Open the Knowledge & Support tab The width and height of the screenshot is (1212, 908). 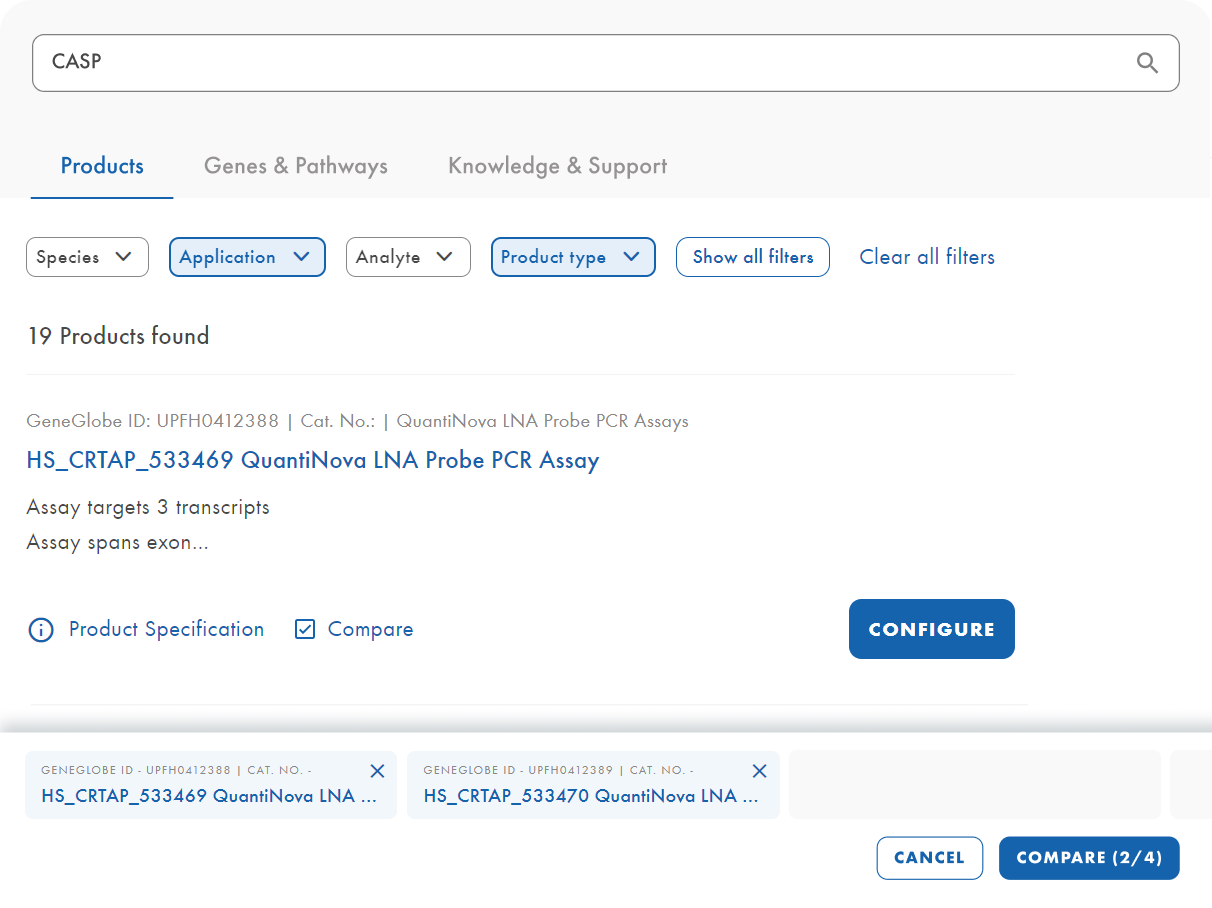coord(557,166)
